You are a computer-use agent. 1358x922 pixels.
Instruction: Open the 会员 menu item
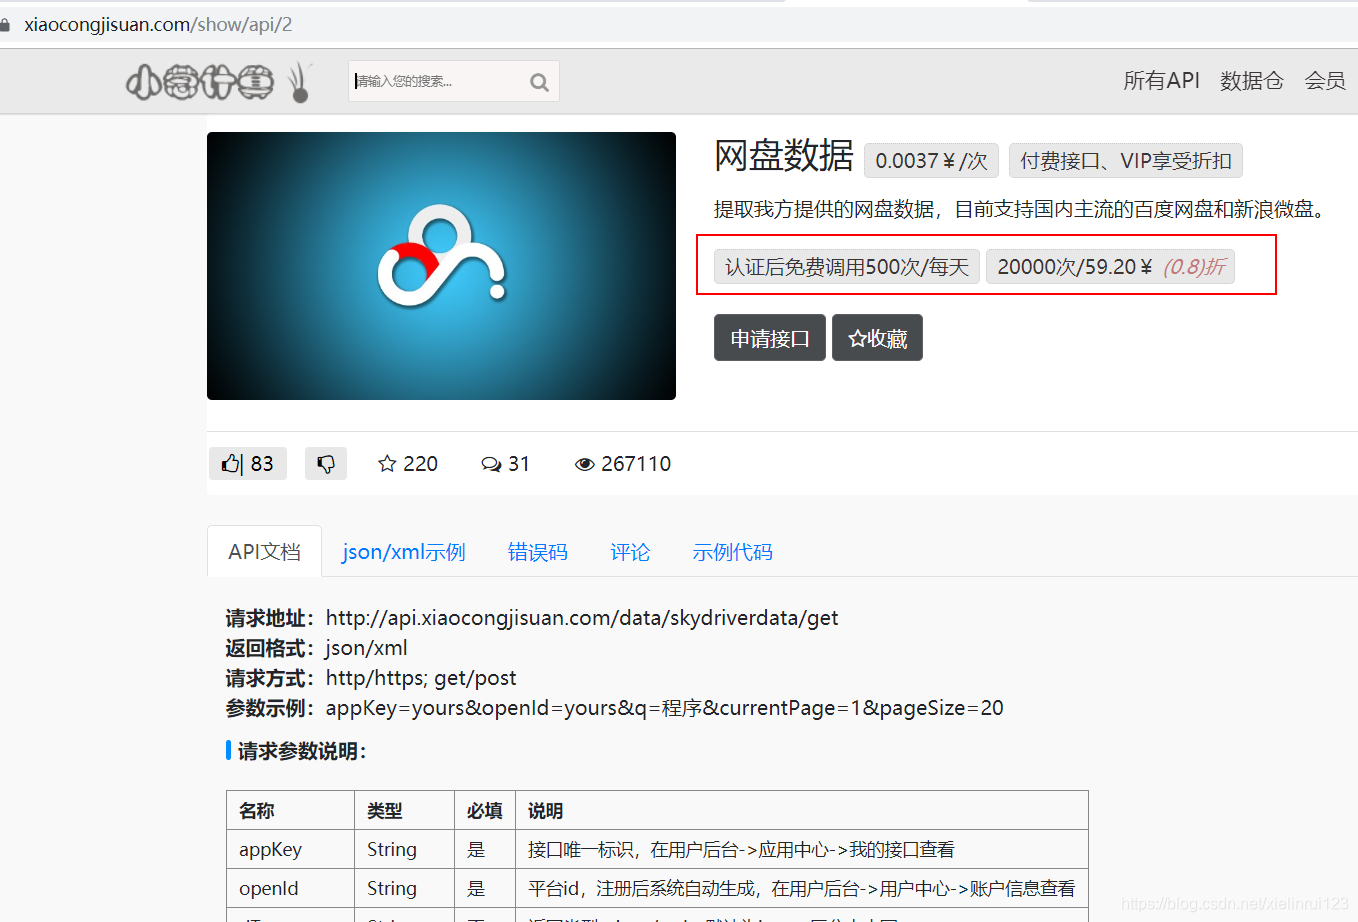[x=1324, y=81]
